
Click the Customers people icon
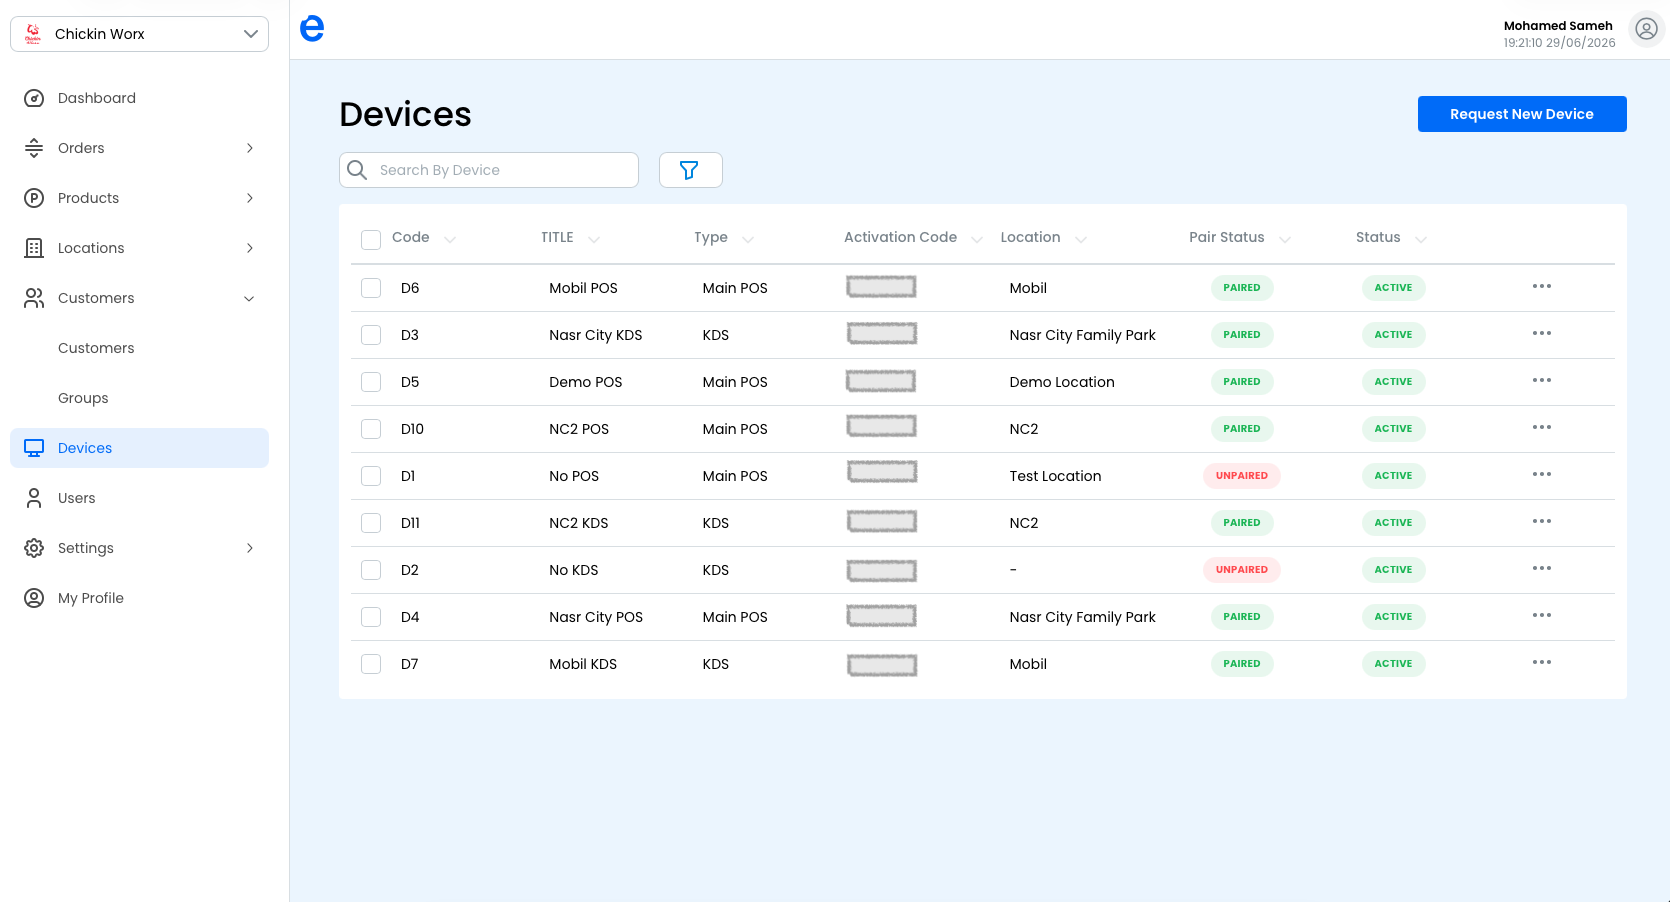[34, 298]
